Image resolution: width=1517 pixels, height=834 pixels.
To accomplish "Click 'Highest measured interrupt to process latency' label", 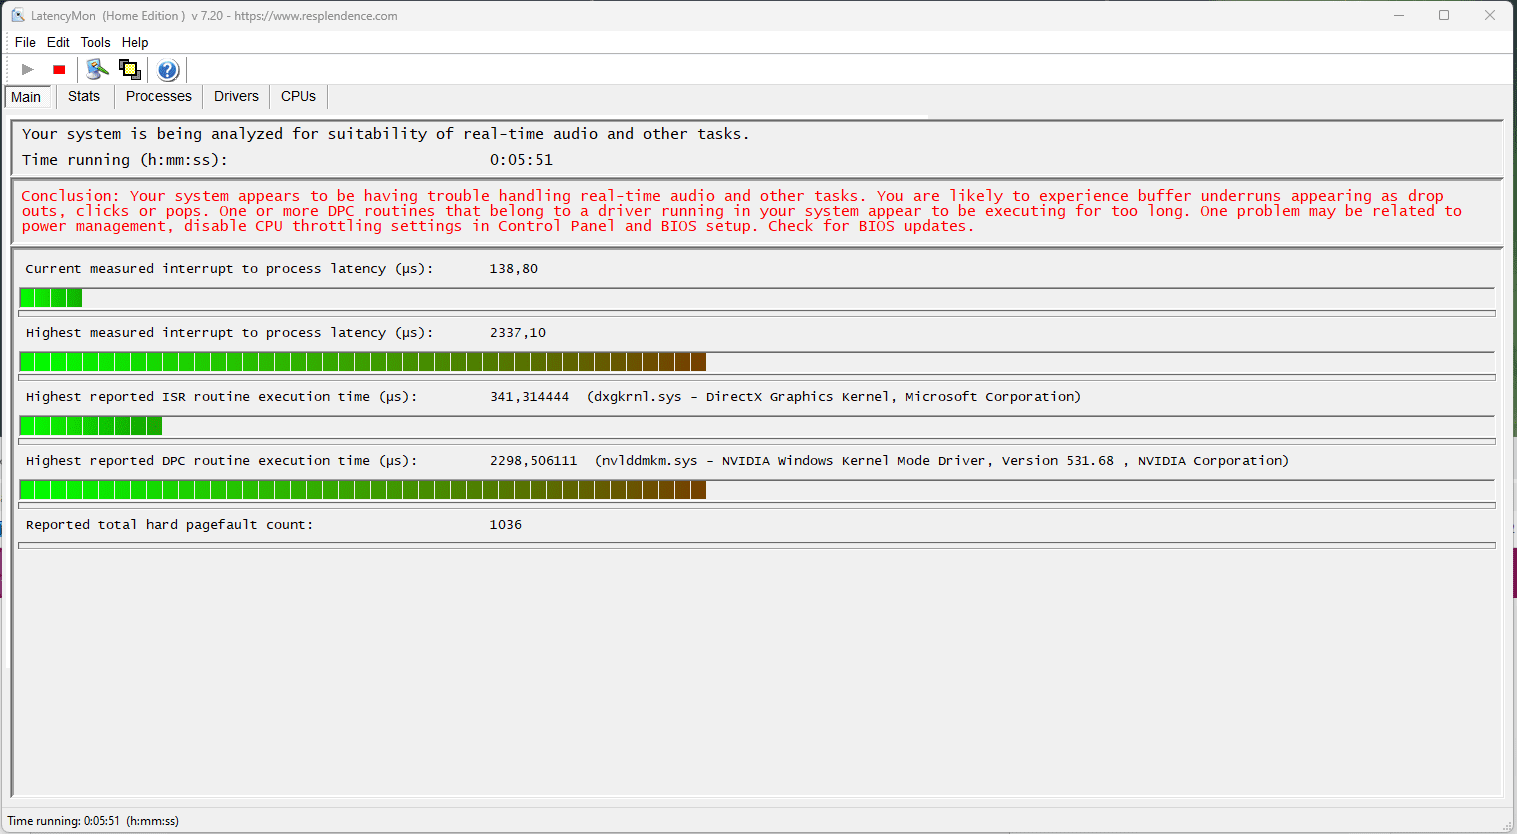I will [x=229, y=333].
